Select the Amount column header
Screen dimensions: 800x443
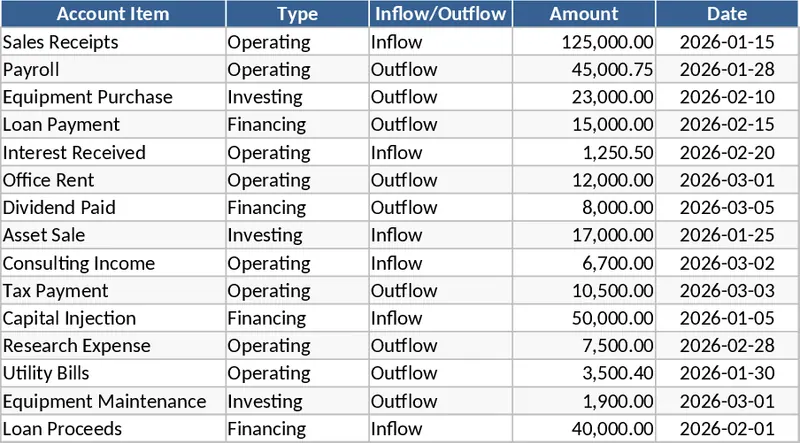584,14
